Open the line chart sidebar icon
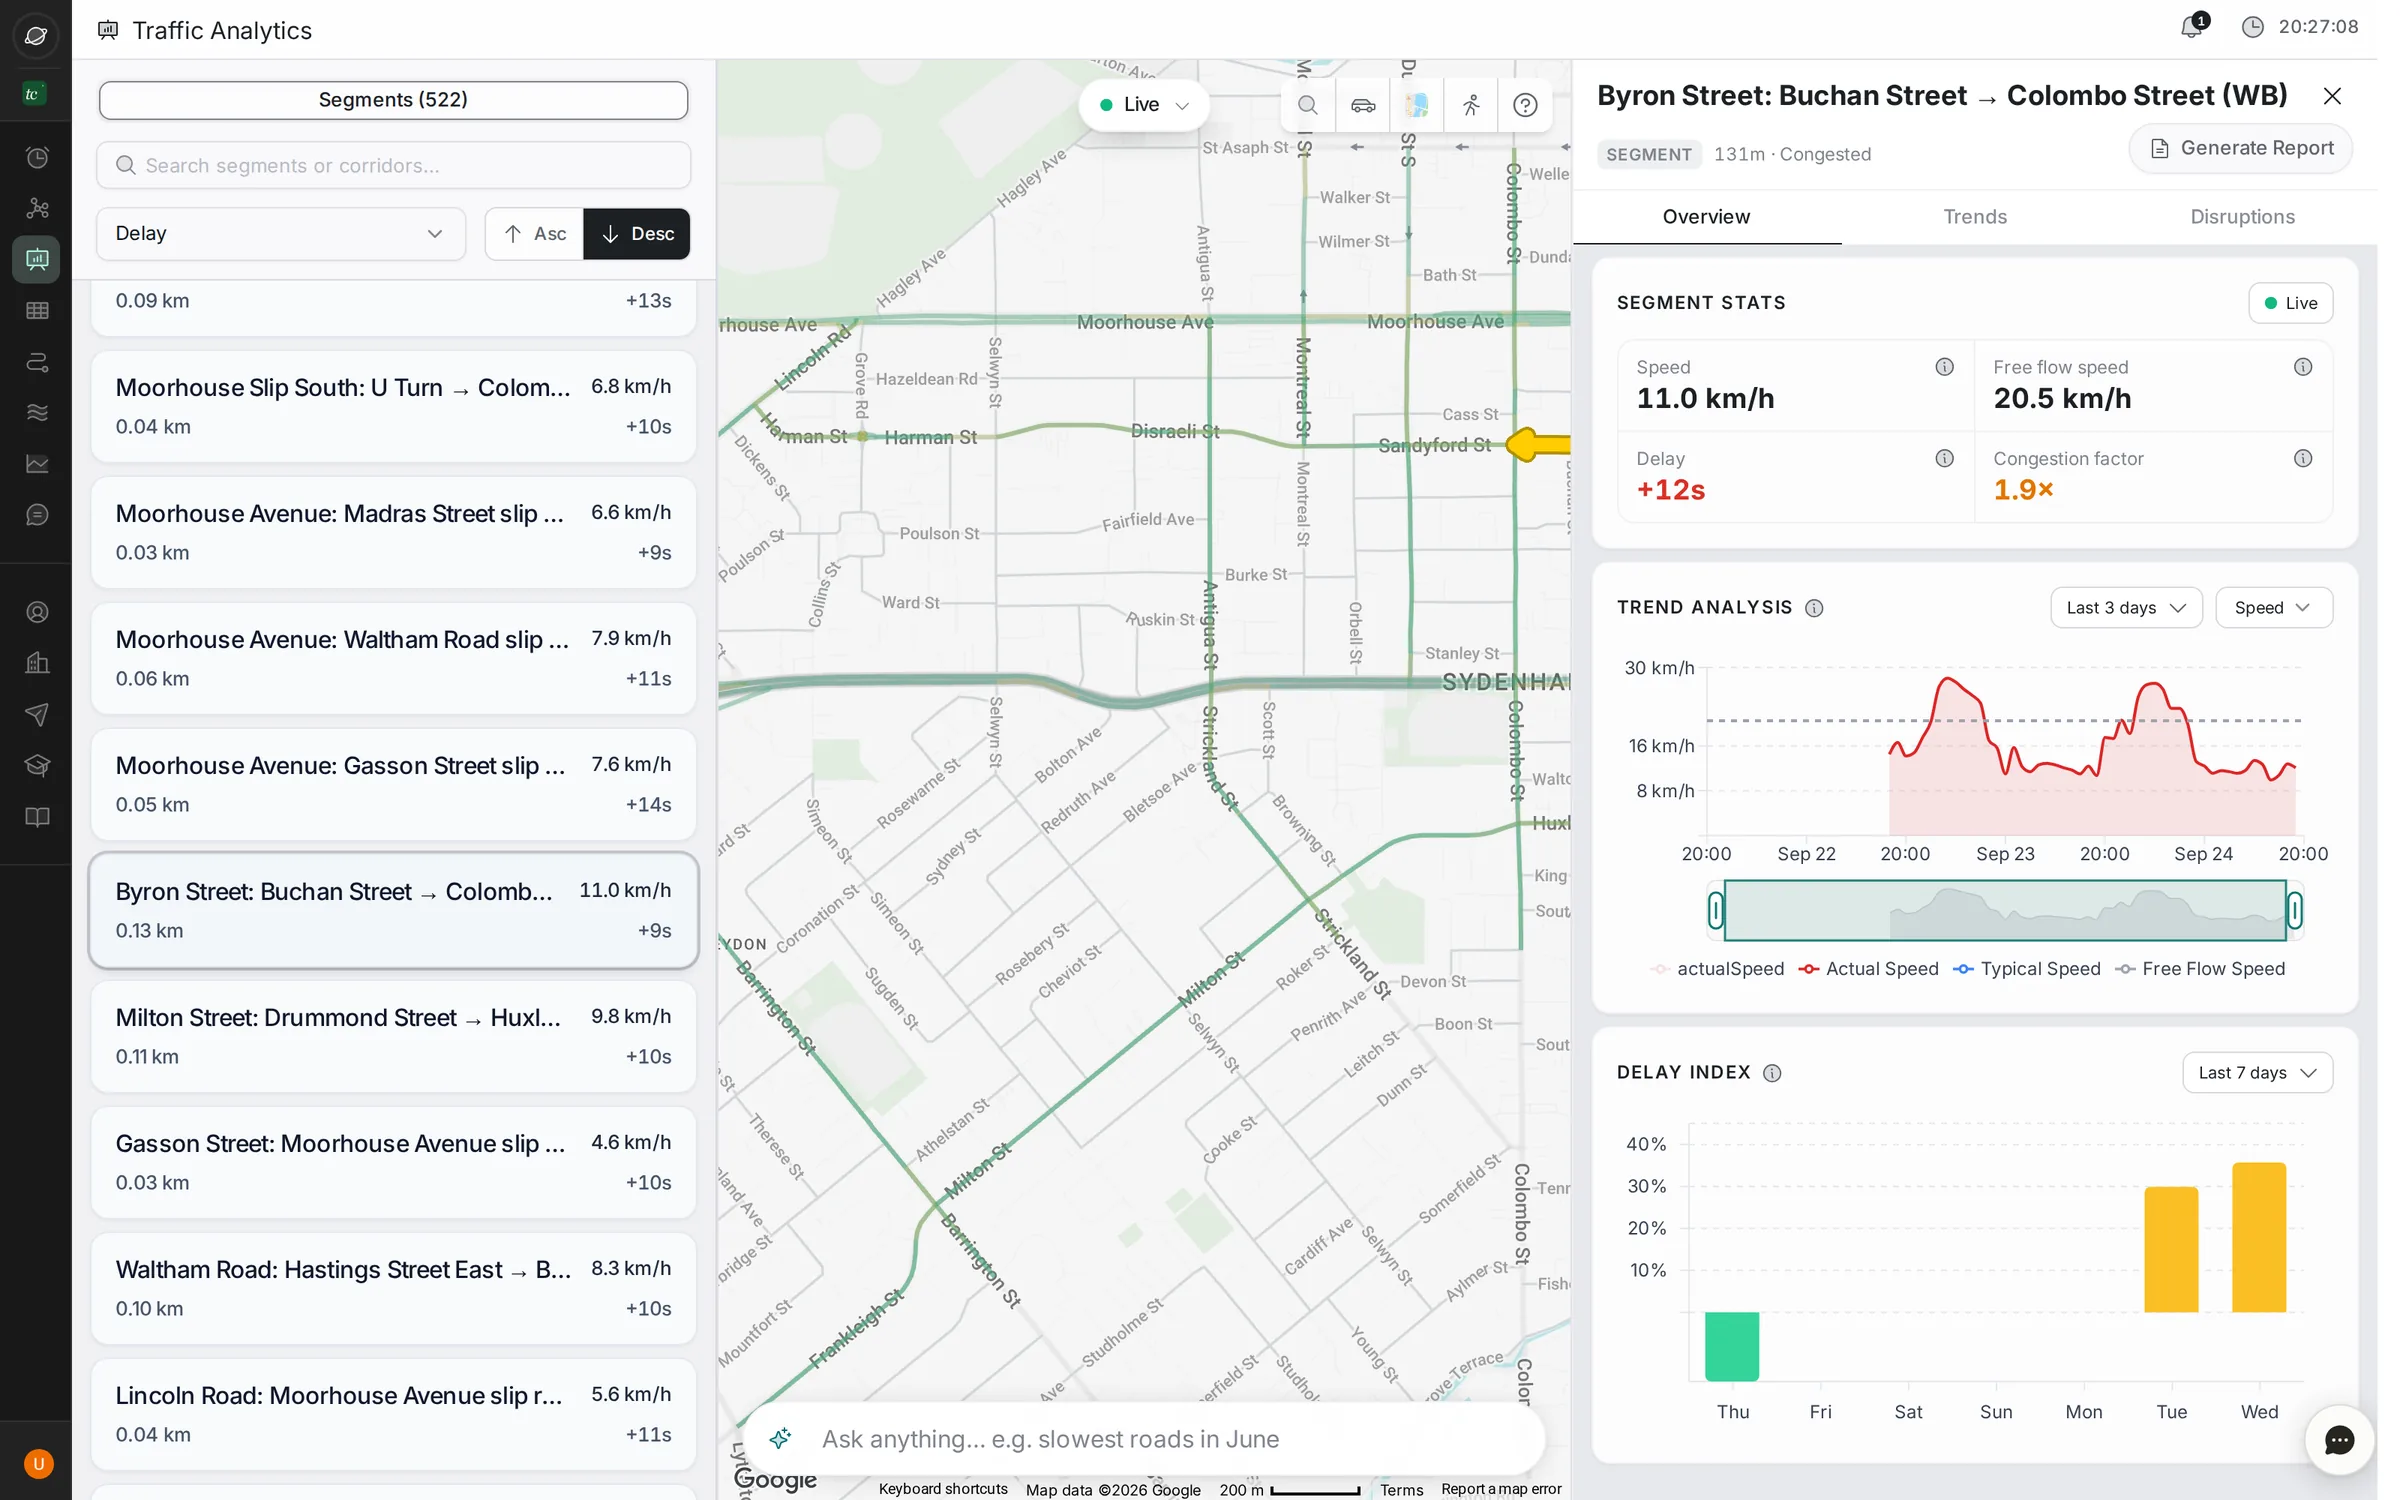2400x1500 pixels. click(37, 464)
